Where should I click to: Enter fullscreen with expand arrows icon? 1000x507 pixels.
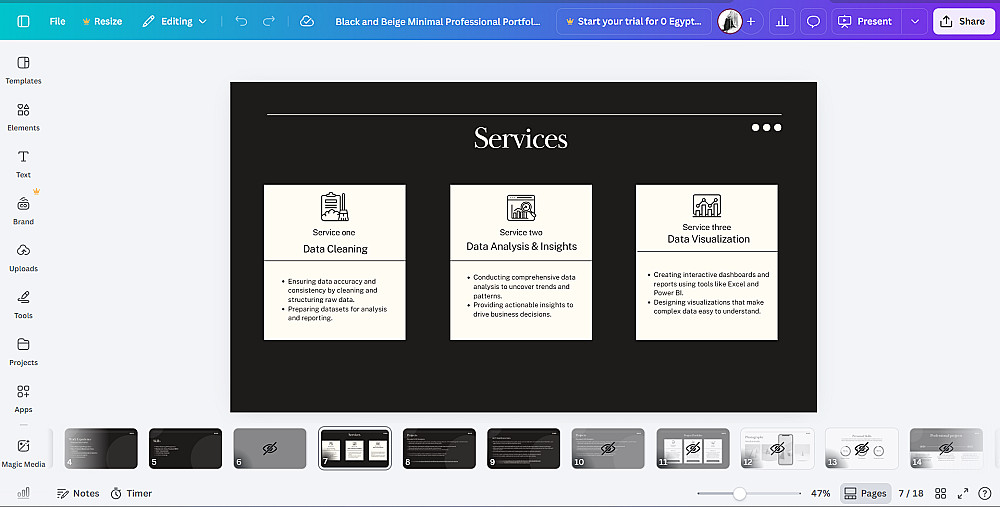pos(963,493)
